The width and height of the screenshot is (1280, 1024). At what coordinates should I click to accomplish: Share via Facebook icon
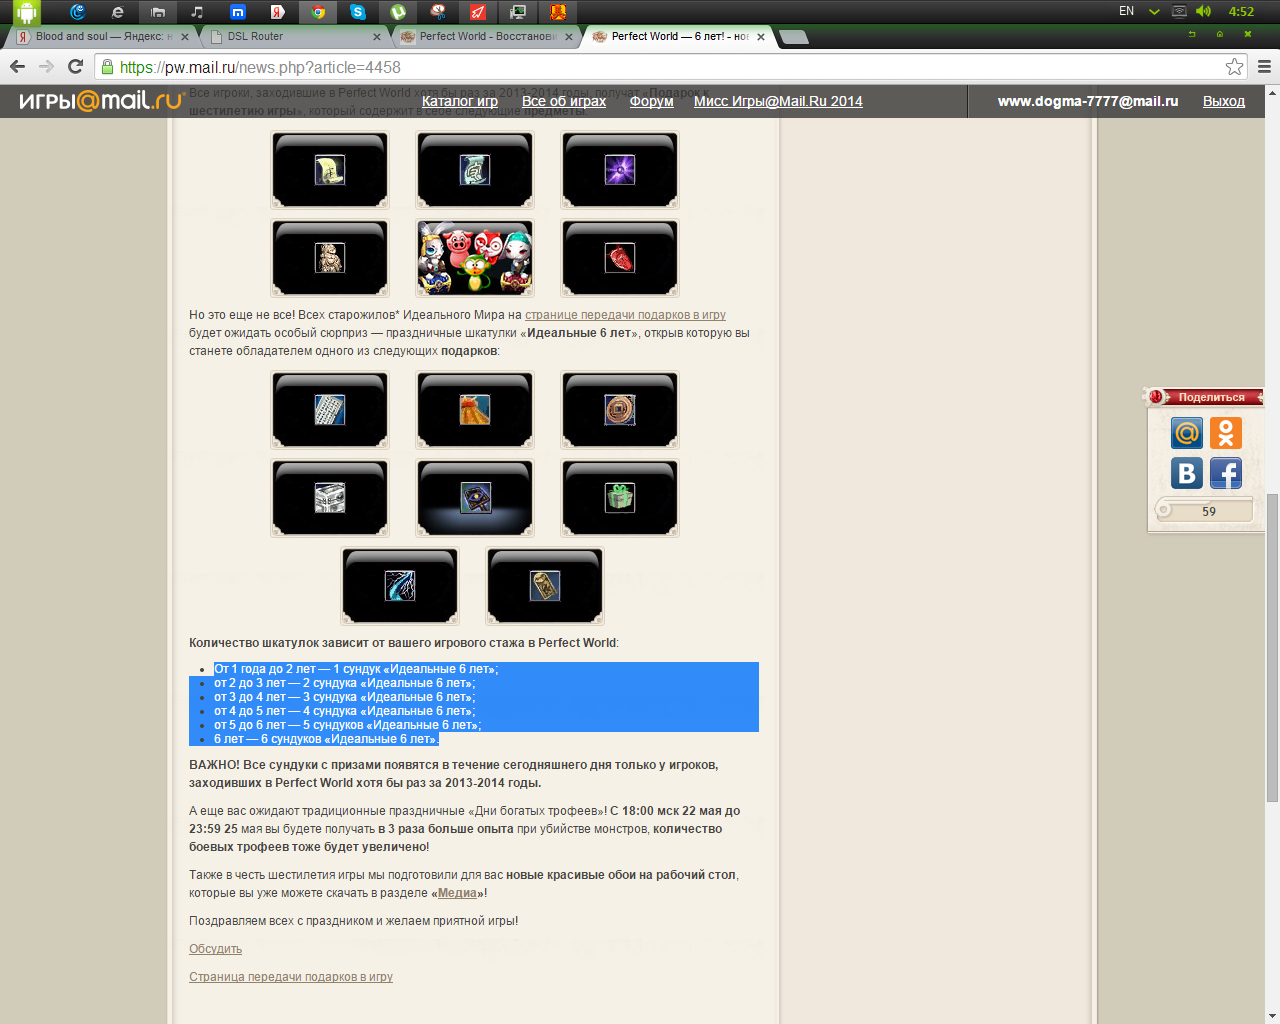[1226, 473]
